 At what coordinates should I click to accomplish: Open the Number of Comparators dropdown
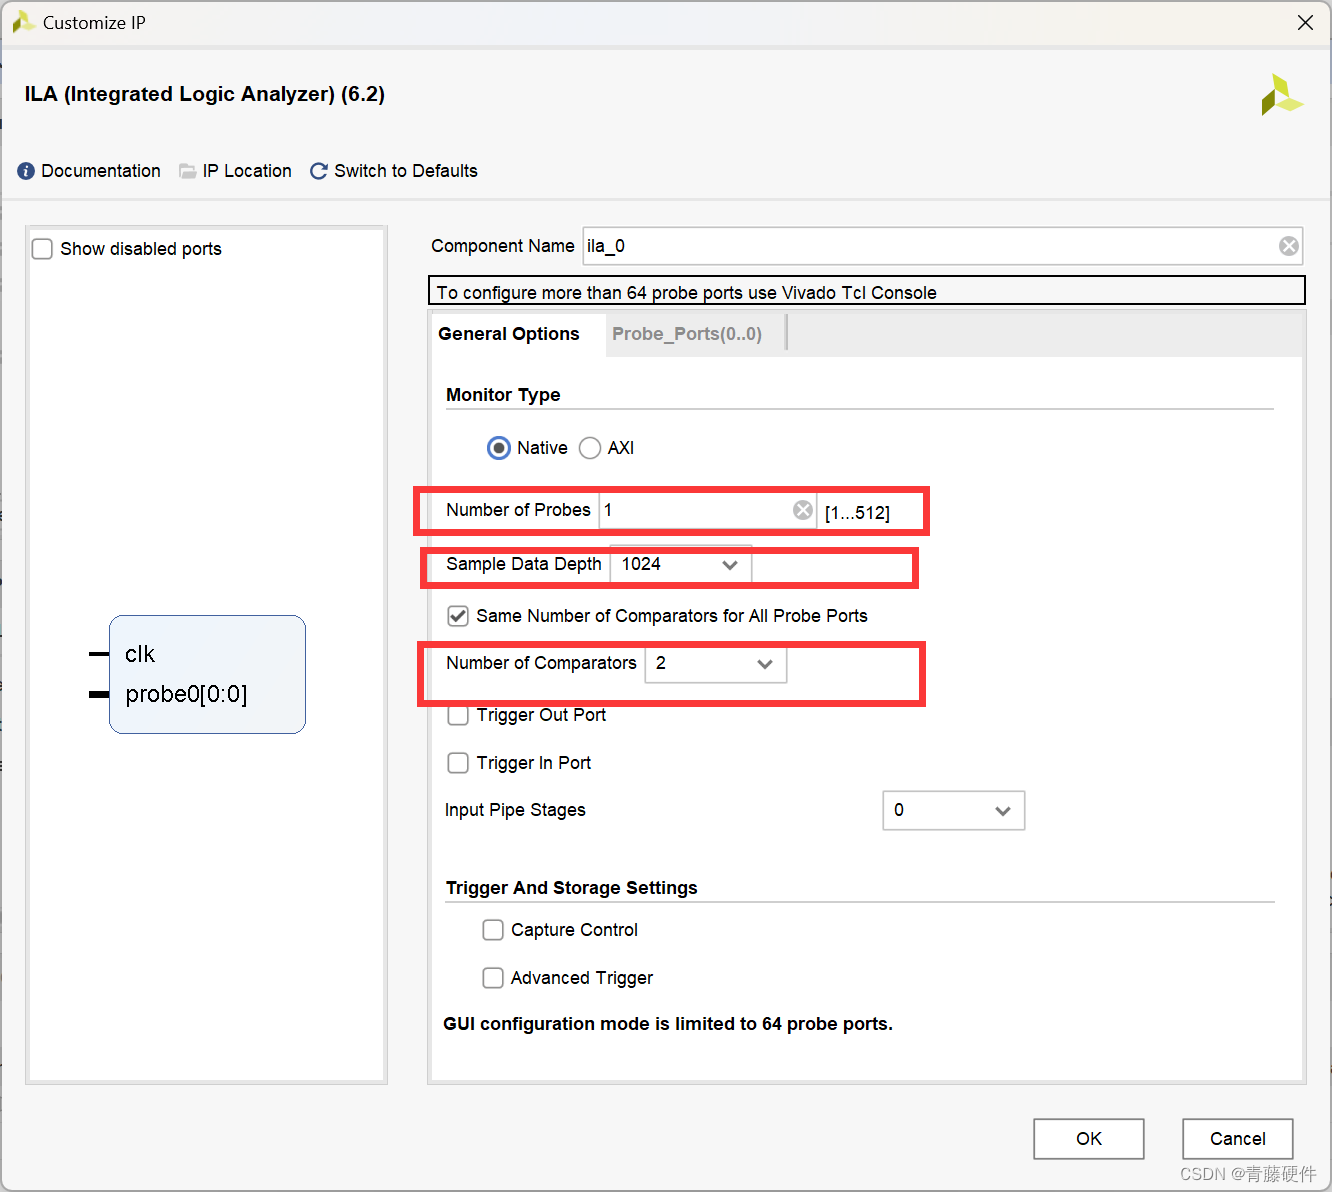point(715,664)
